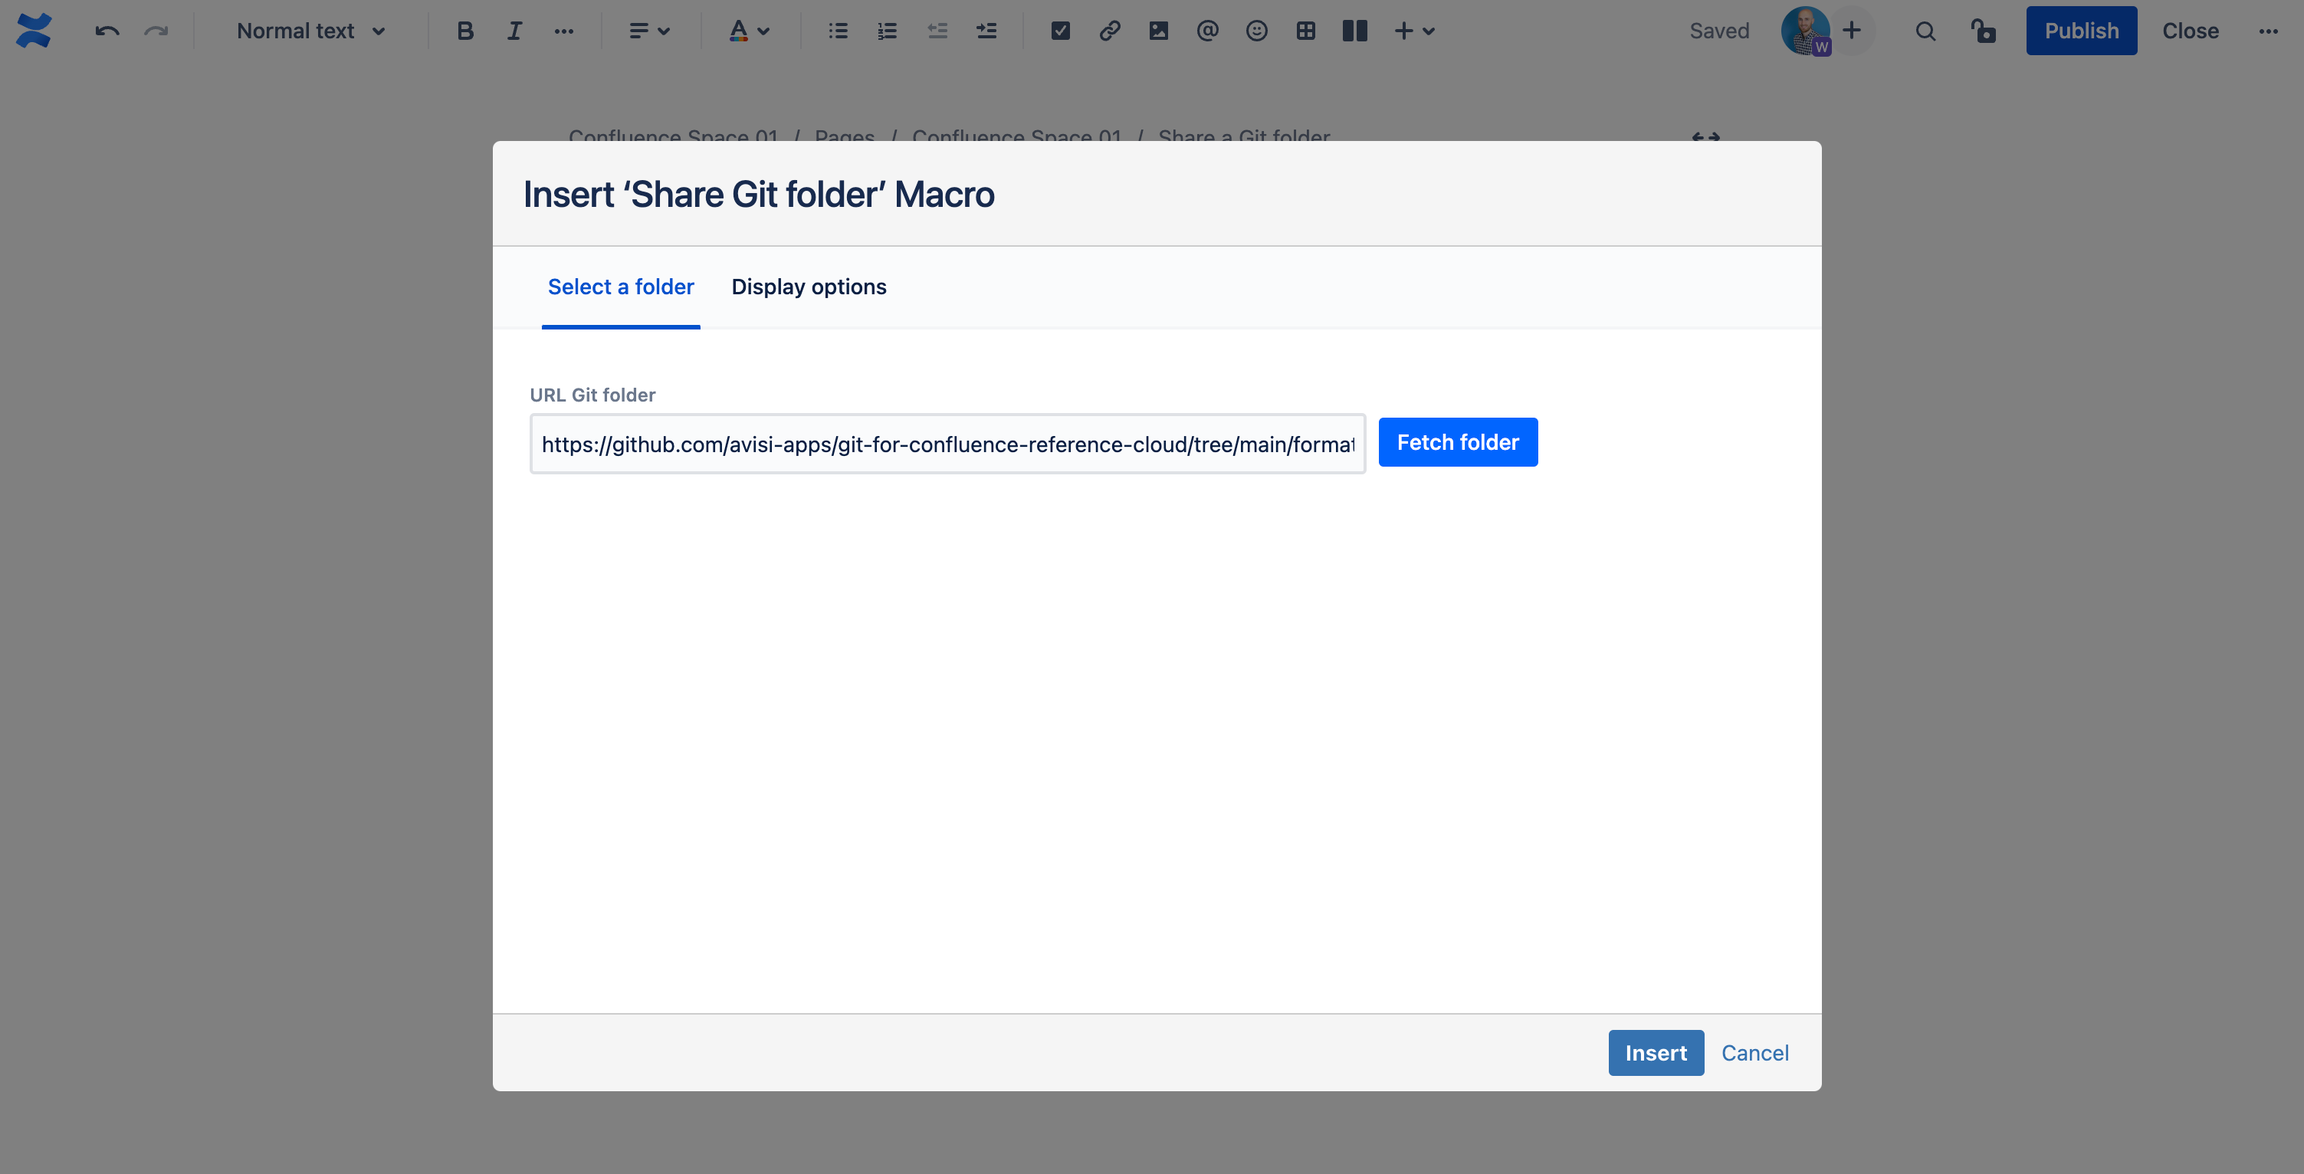Insert a link via toolbar
The height and width of the screenshot is (1174, 2304).
pos(1109,31)
